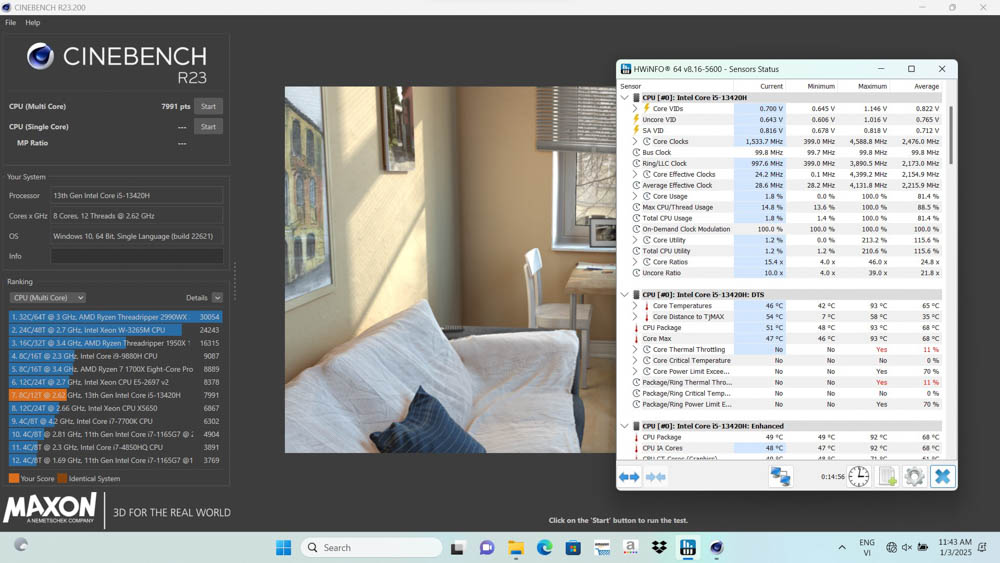The width and height of the screenshot is (1000, 563).
Task: Click the rendered room image in Cinebench
Action: (x=450, y=270)
